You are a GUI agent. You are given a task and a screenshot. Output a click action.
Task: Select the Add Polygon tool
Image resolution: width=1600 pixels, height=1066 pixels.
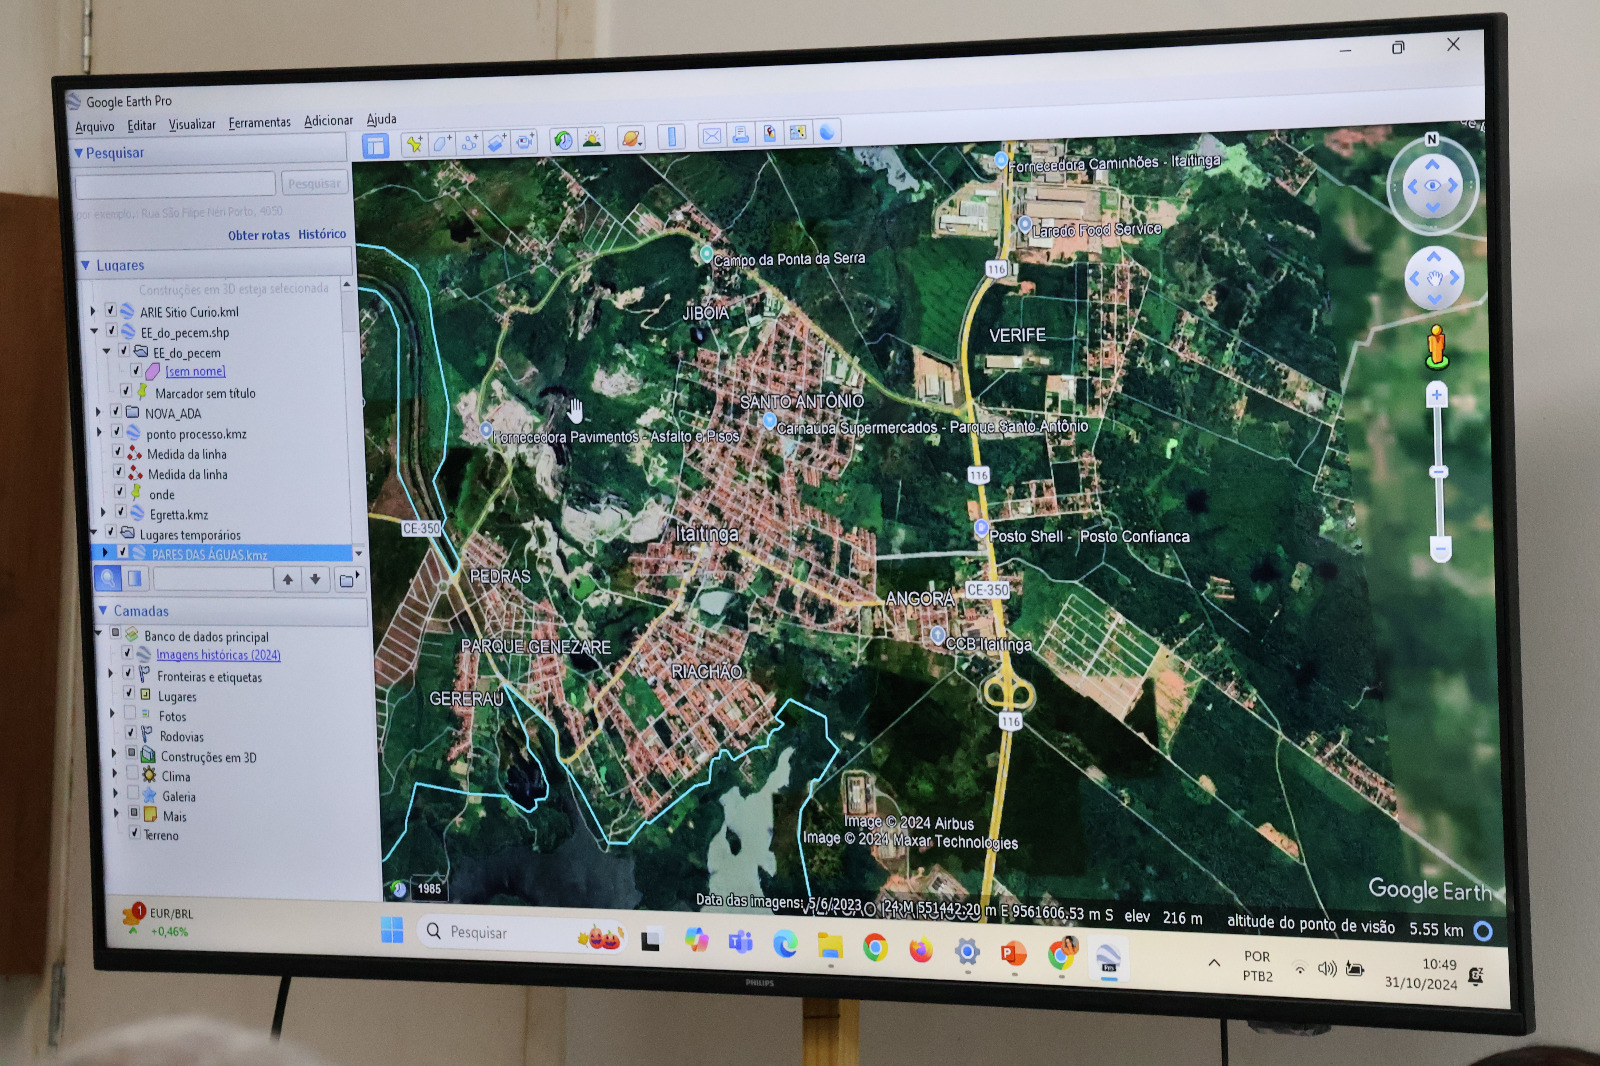441,143
